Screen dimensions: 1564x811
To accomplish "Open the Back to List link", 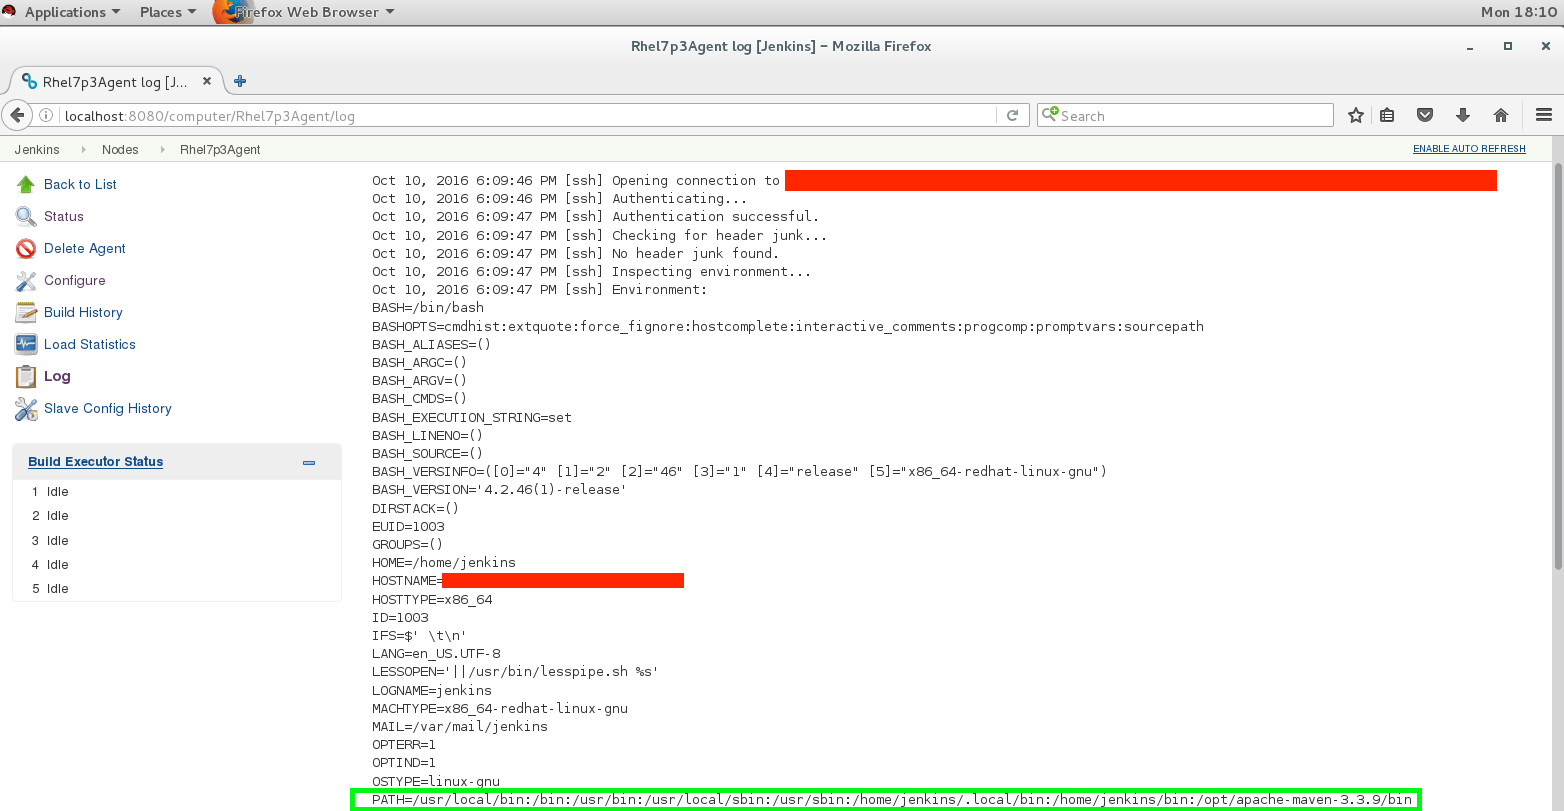I will click(x=80, y=185).
